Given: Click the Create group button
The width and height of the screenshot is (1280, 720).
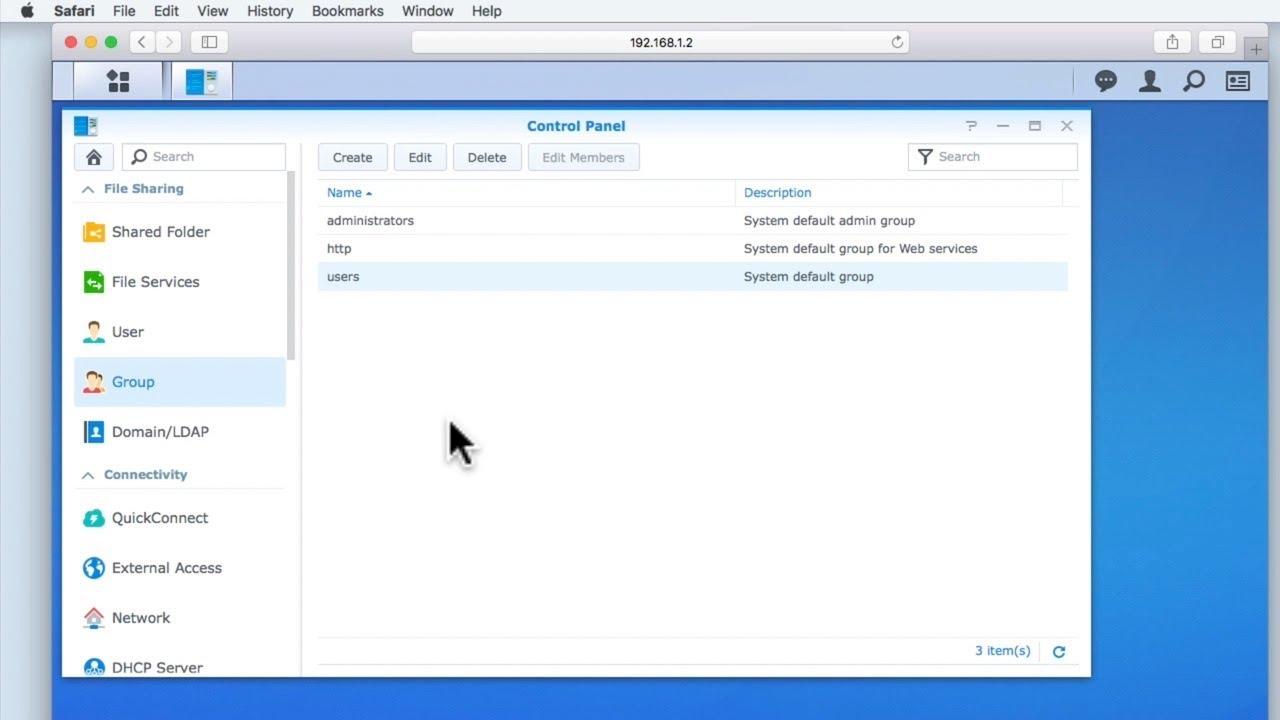Looking at the screenshot, I should tap(353, 157).
